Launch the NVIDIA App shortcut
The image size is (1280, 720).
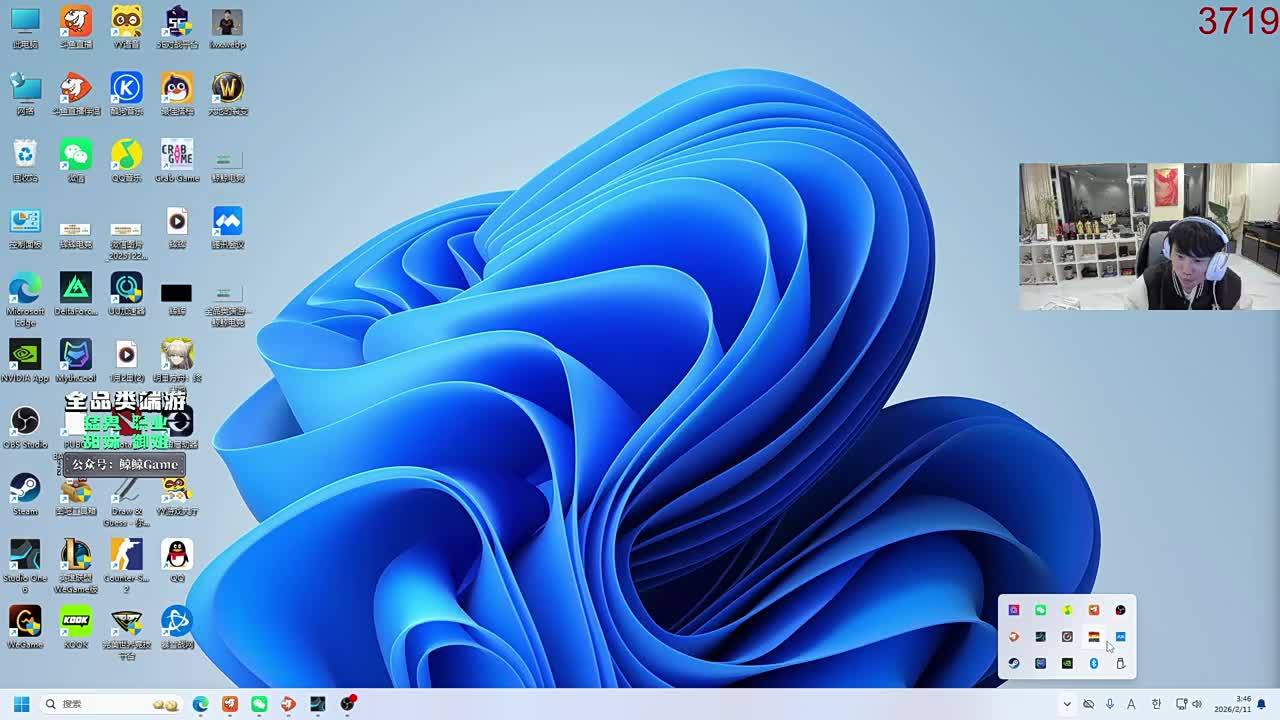[25, 355]
